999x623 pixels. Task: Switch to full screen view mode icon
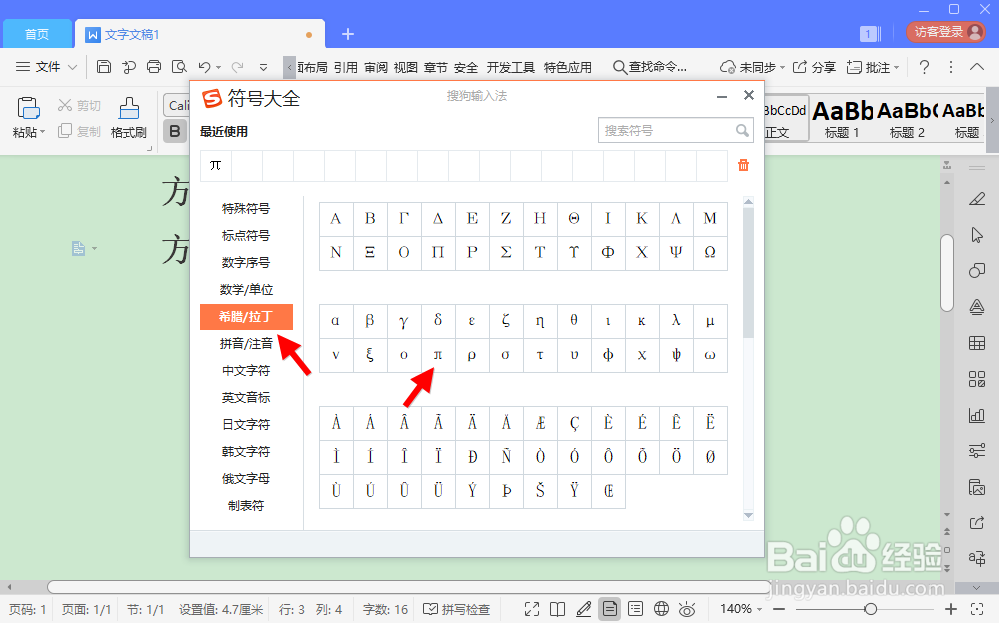[531, 608]
